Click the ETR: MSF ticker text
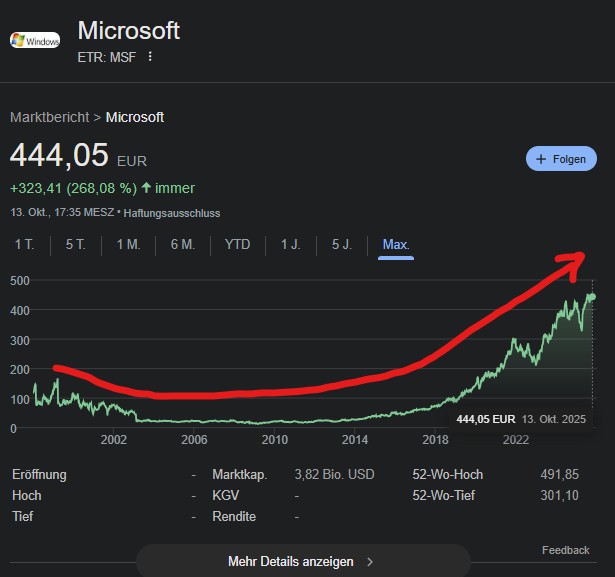Screen dimensions: 615x577 coord(107,57)
